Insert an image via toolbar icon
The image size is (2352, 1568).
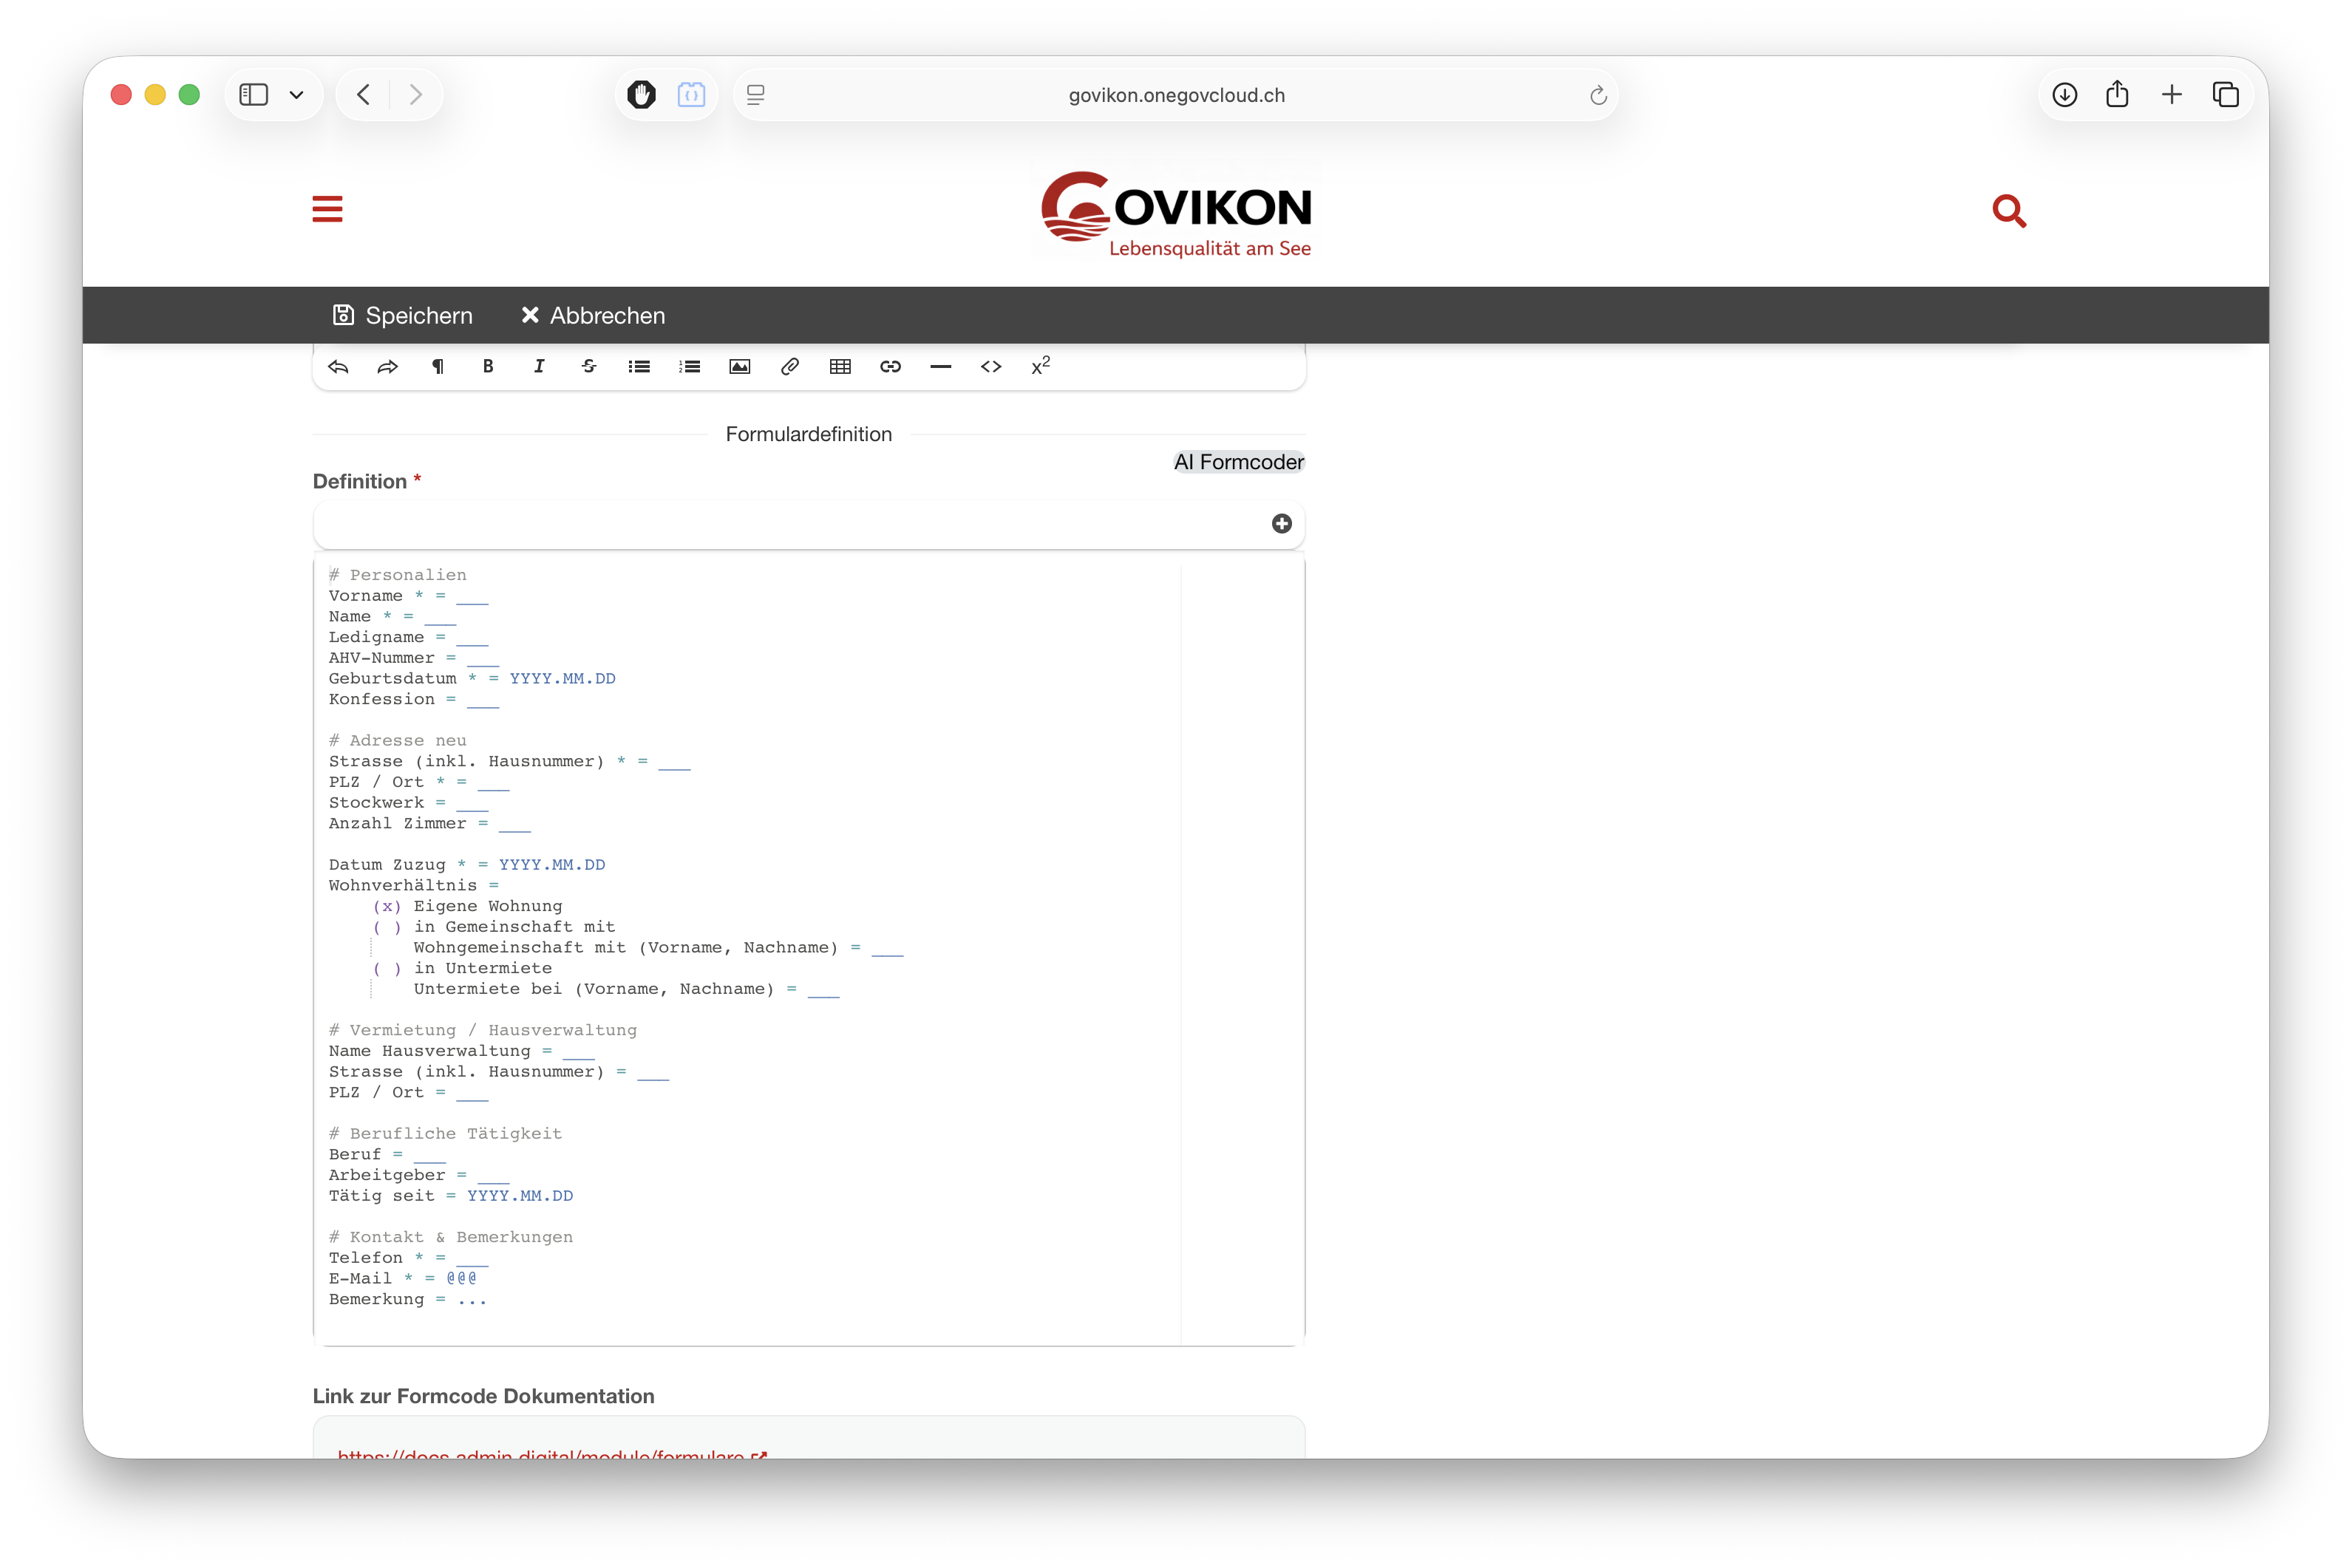[x=740, y=367]
